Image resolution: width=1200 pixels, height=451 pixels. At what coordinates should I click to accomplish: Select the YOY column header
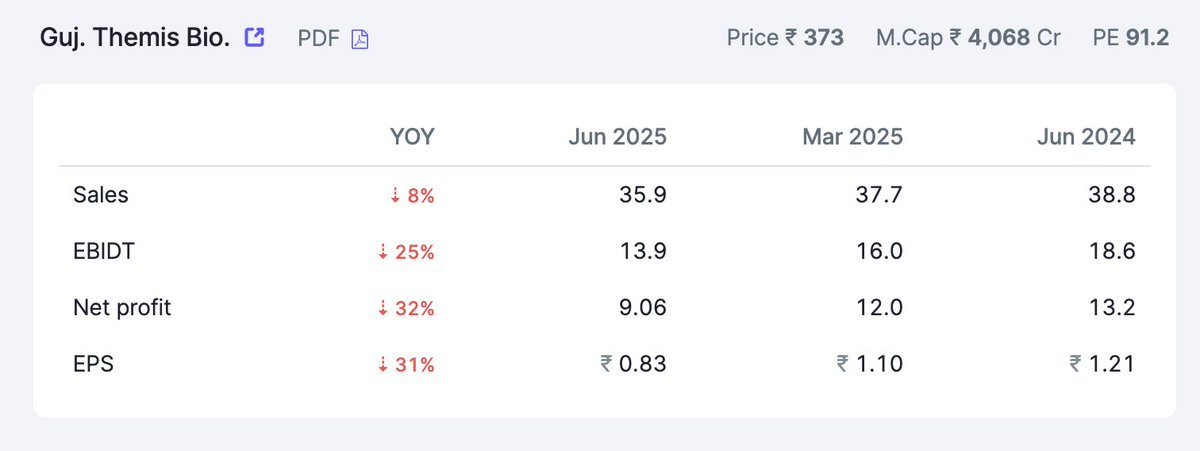(x=412, y=137)
